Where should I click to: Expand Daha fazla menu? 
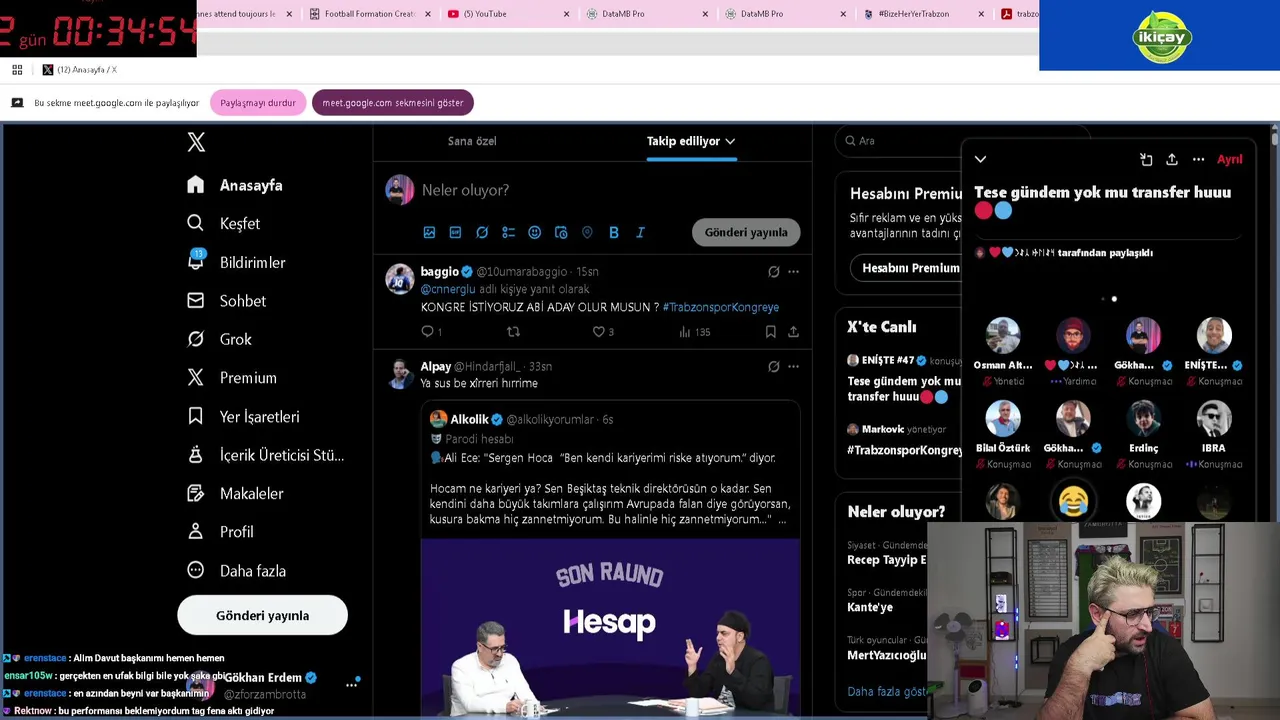pyautogui.click(x=237, y=570)
